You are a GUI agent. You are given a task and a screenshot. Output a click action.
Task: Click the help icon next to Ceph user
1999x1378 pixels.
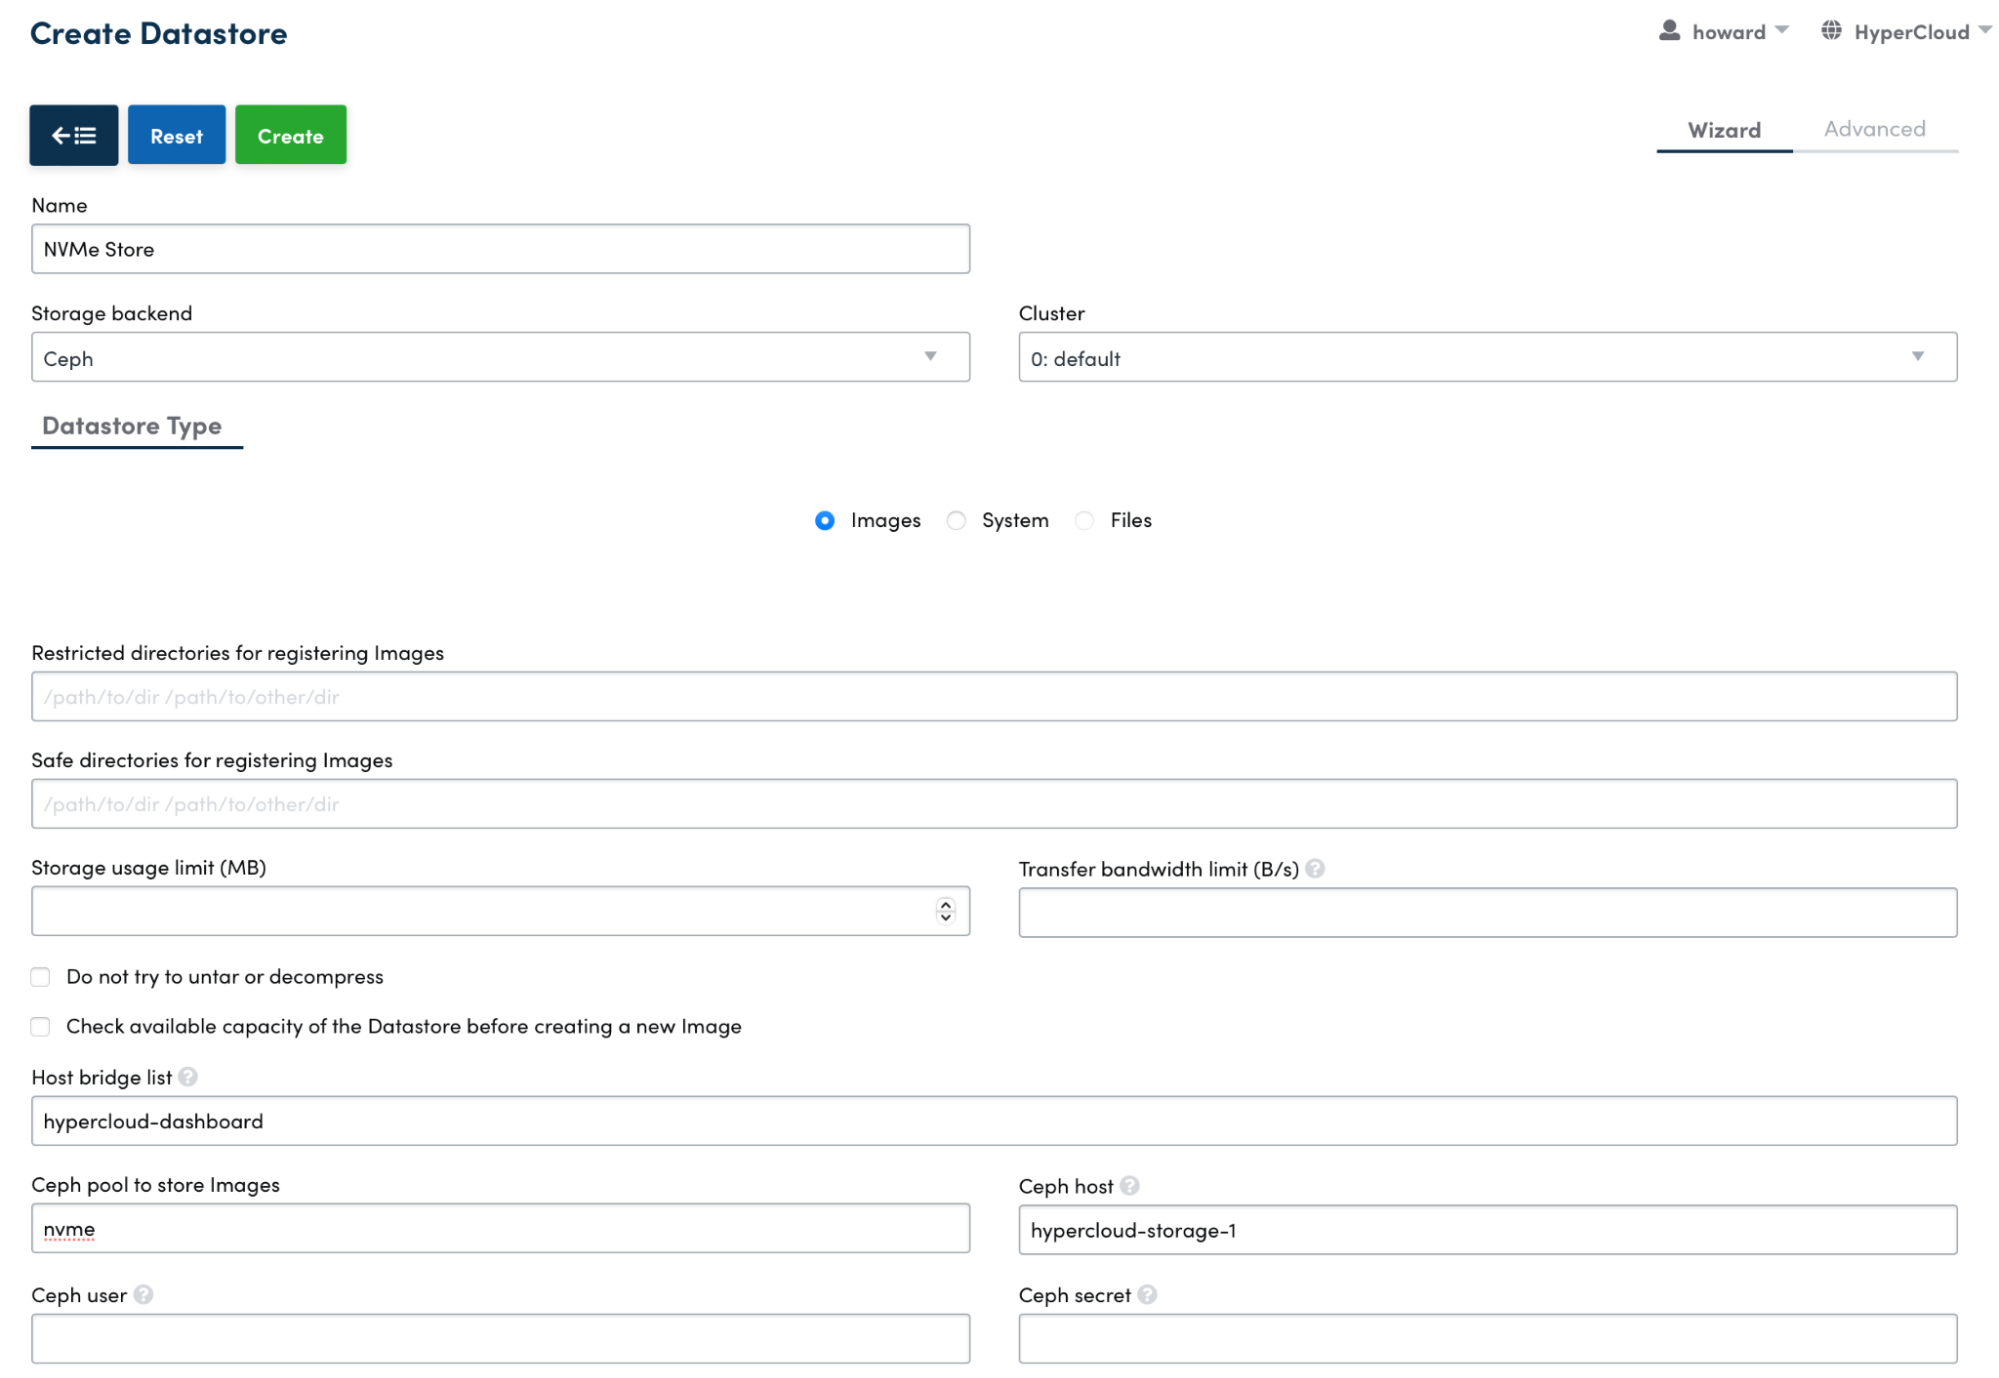[x=144, y=1295]
